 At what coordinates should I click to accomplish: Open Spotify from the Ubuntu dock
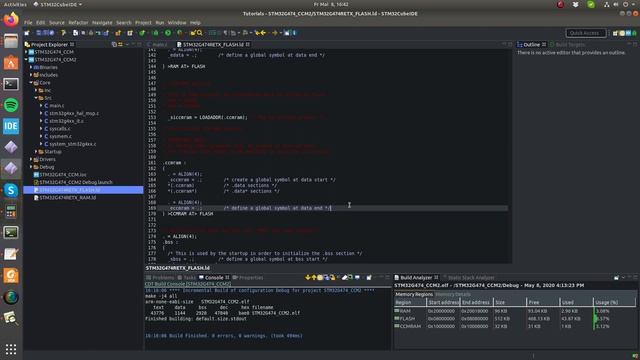[x=11, y=105]
